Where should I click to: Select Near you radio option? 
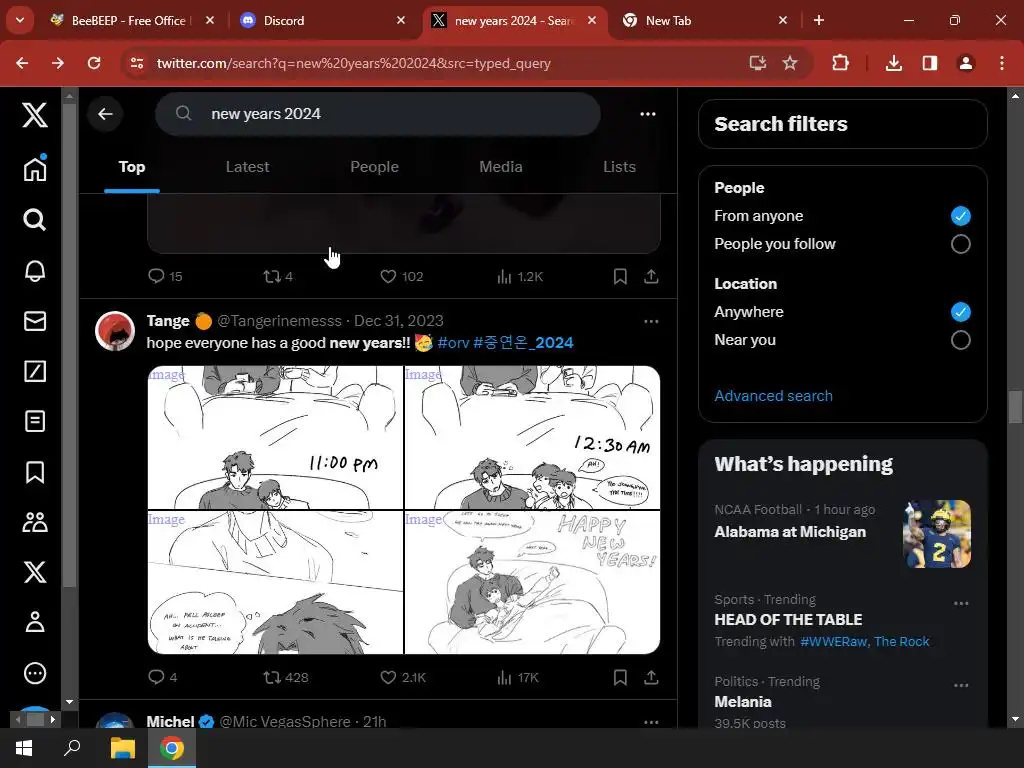[960, 340]
